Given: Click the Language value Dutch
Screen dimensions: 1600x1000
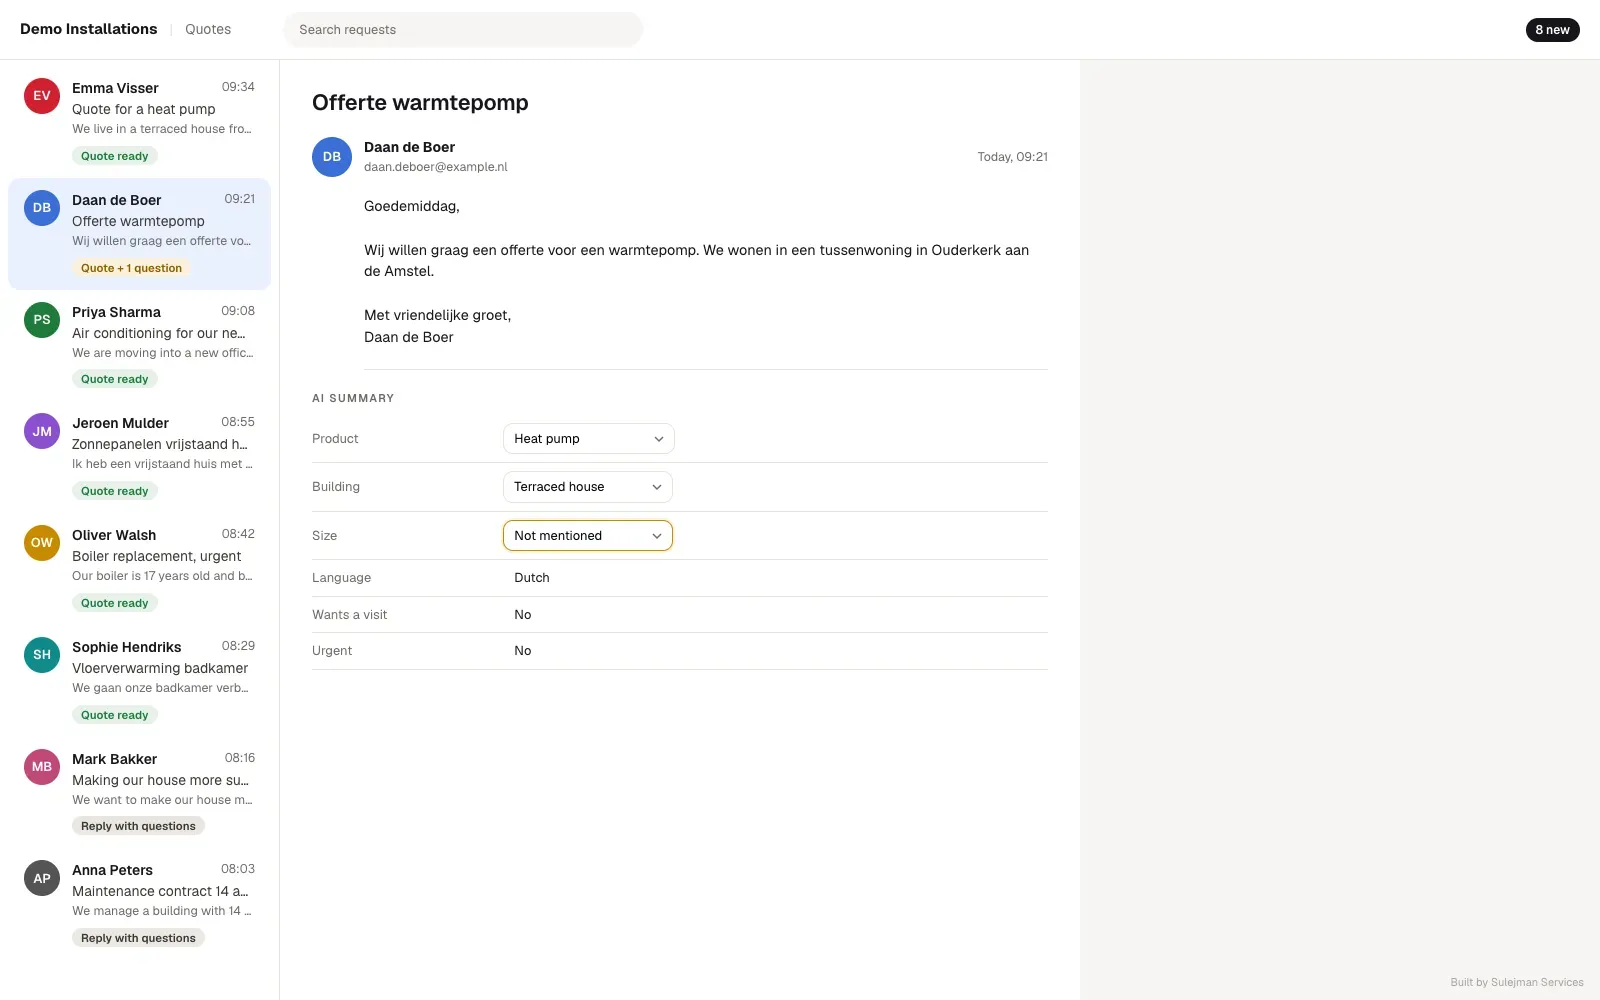Looking at the screenshot, I should (x=532, y=578).
